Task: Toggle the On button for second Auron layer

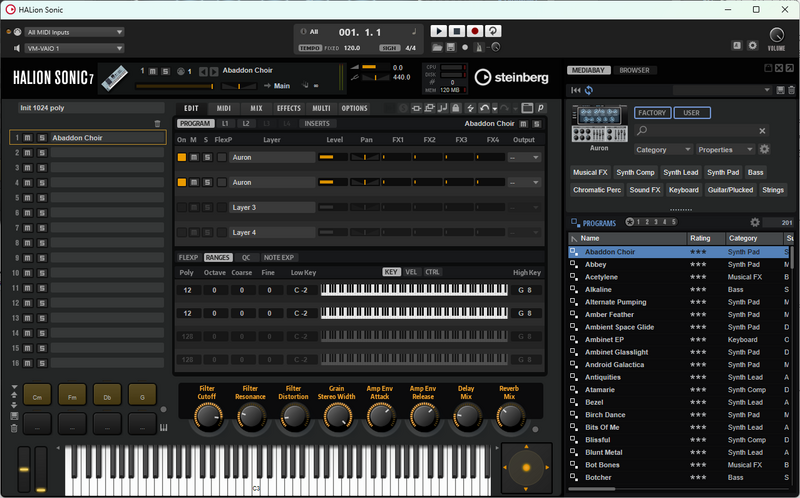Action: coord(182,182)
